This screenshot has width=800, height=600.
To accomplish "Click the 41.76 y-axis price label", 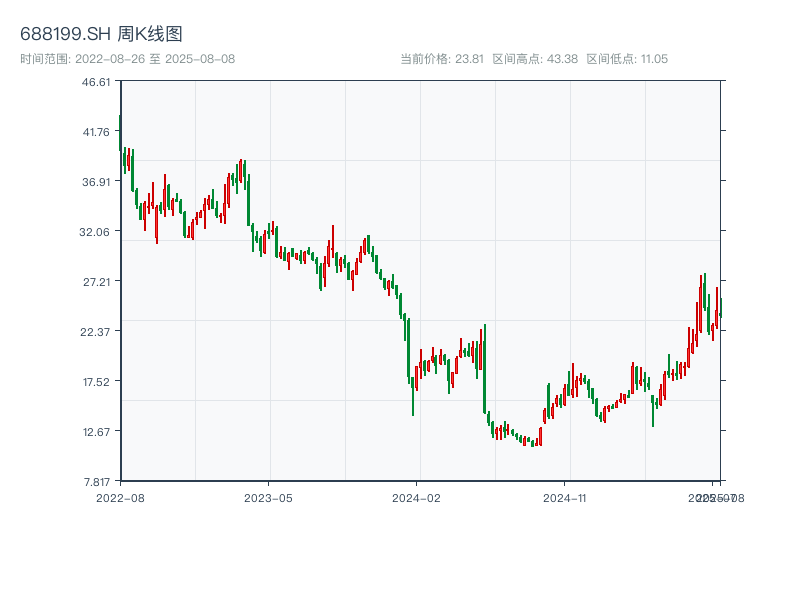I will pos(96,132).
